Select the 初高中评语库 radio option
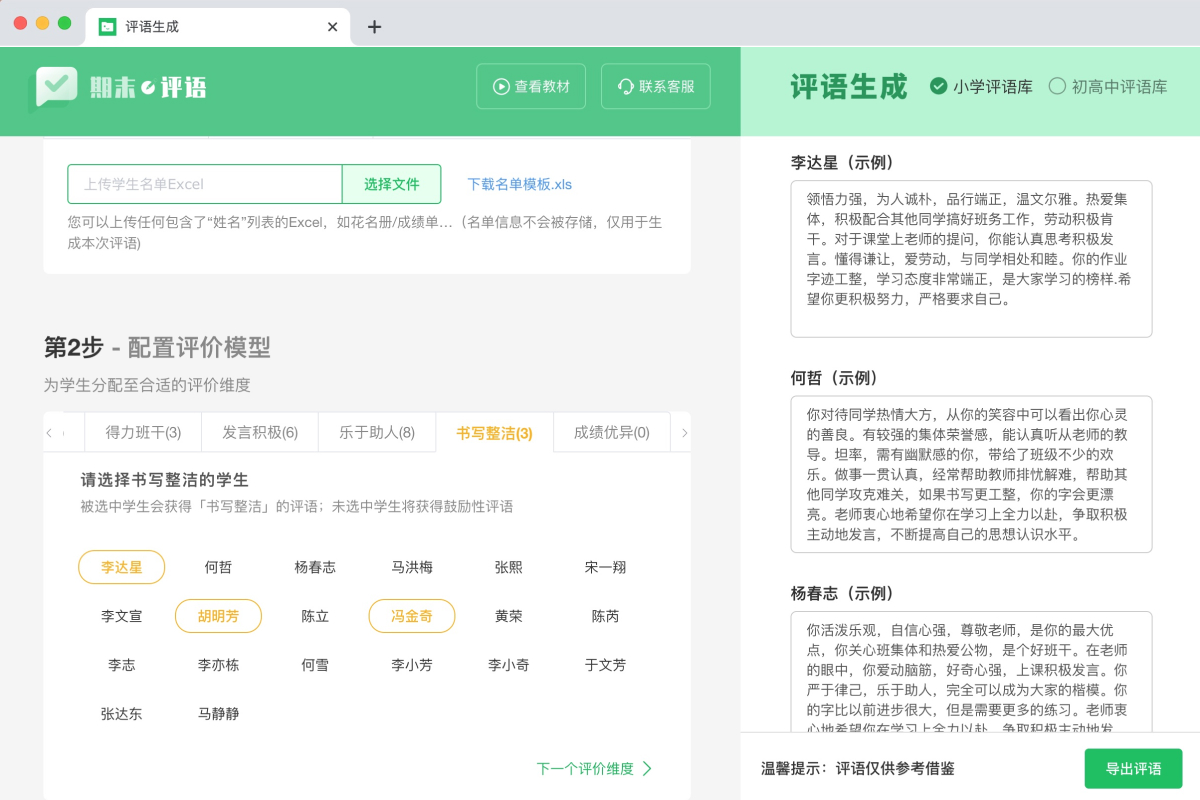The height and width of the screenshot is (800, 1200). (x=1108, y=87)
